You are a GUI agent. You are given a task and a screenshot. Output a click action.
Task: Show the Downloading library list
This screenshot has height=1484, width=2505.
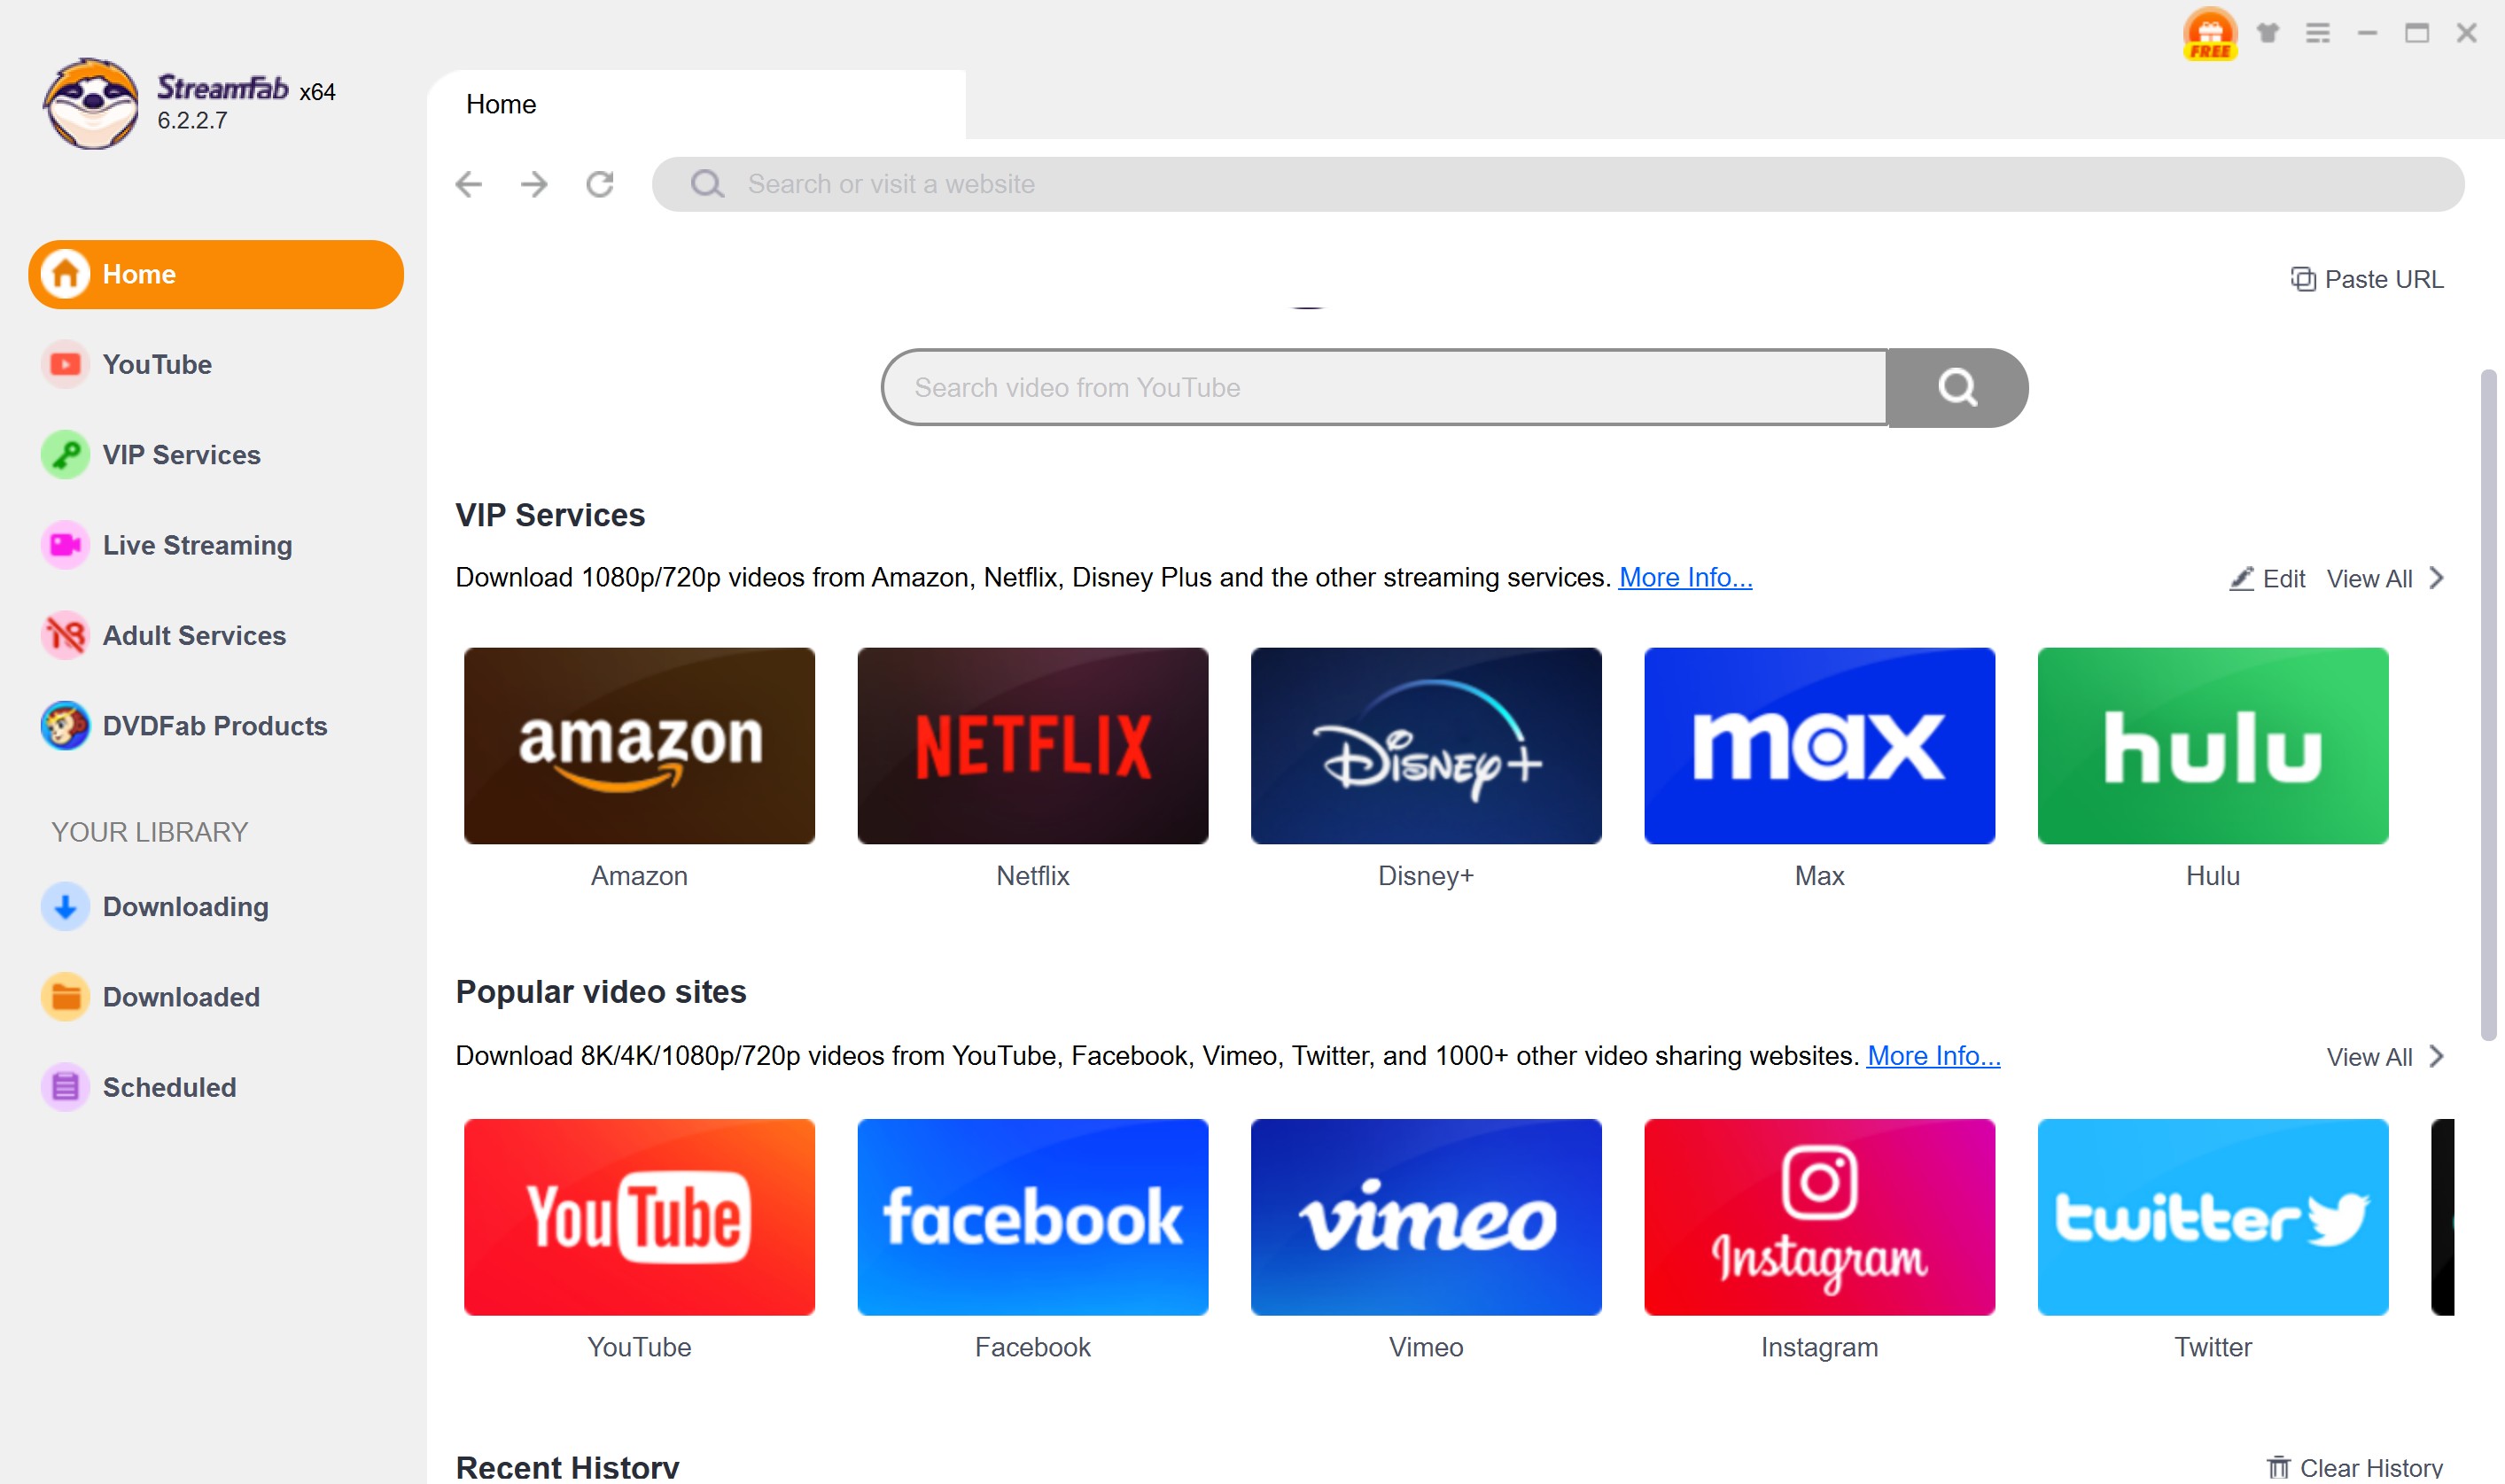coord(216,907)
